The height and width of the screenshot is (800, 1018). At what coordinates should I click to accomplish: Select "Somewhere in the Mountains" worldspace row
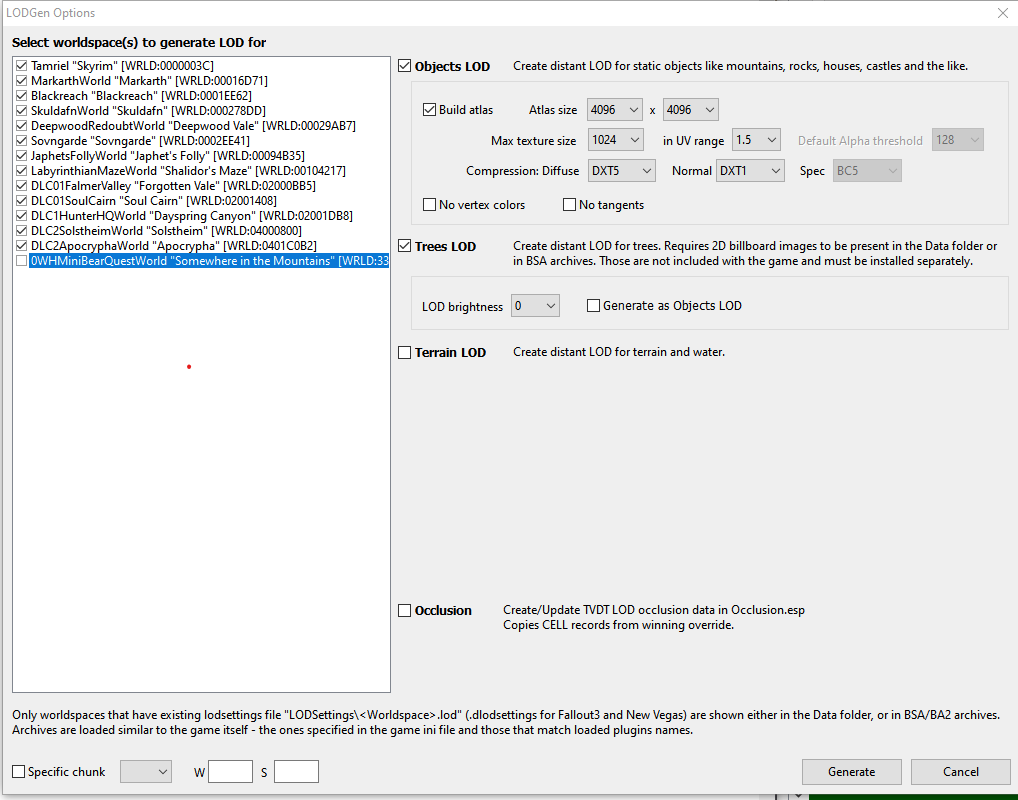coord(209,260)
